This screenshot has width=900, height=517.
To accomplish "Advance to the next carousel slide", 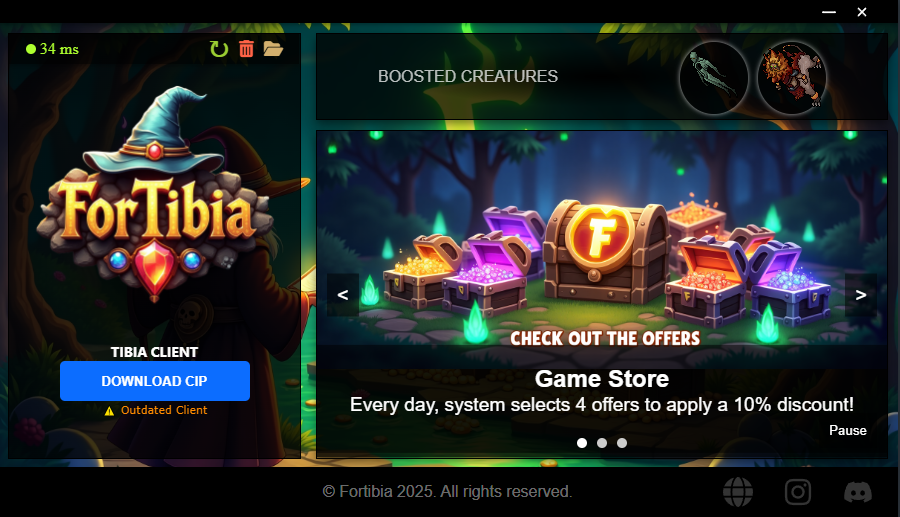I will pos(861,295).
